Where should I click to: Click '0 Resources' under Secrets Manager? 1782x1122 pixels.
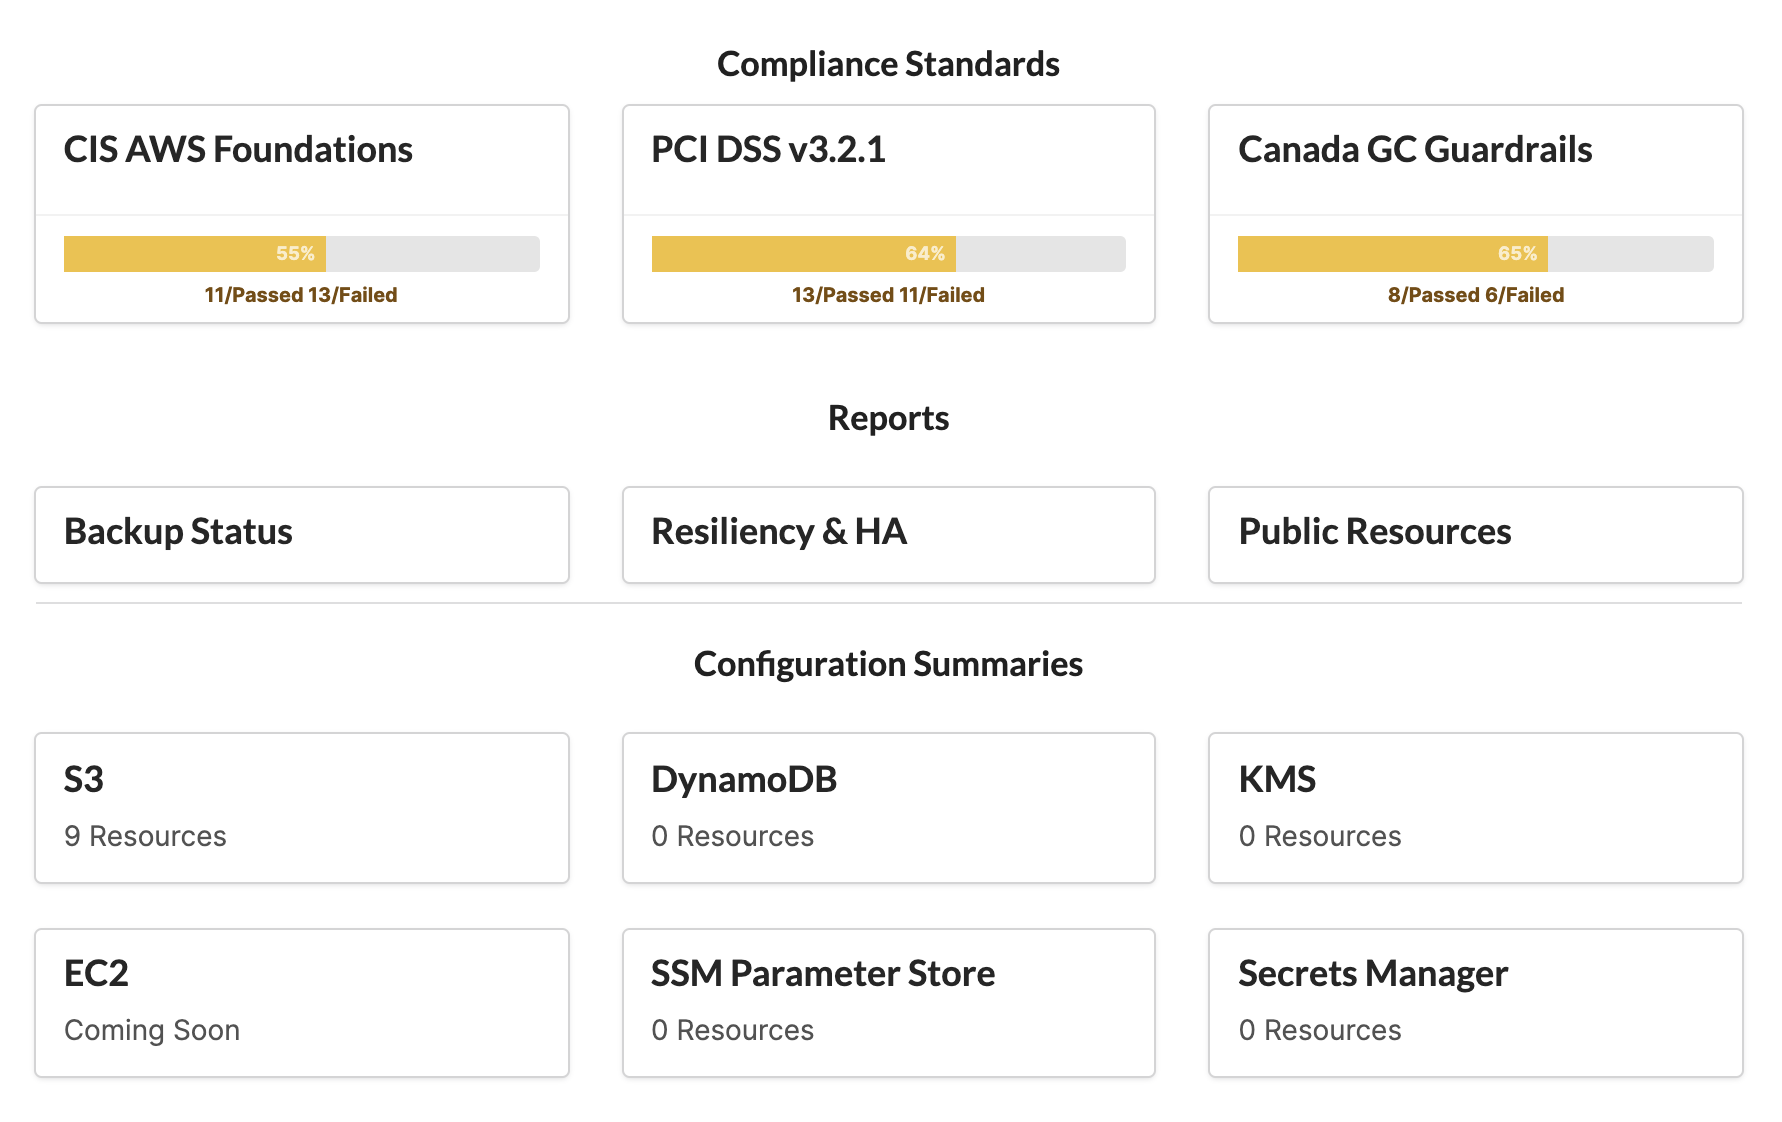(x=1320, y=1030)
